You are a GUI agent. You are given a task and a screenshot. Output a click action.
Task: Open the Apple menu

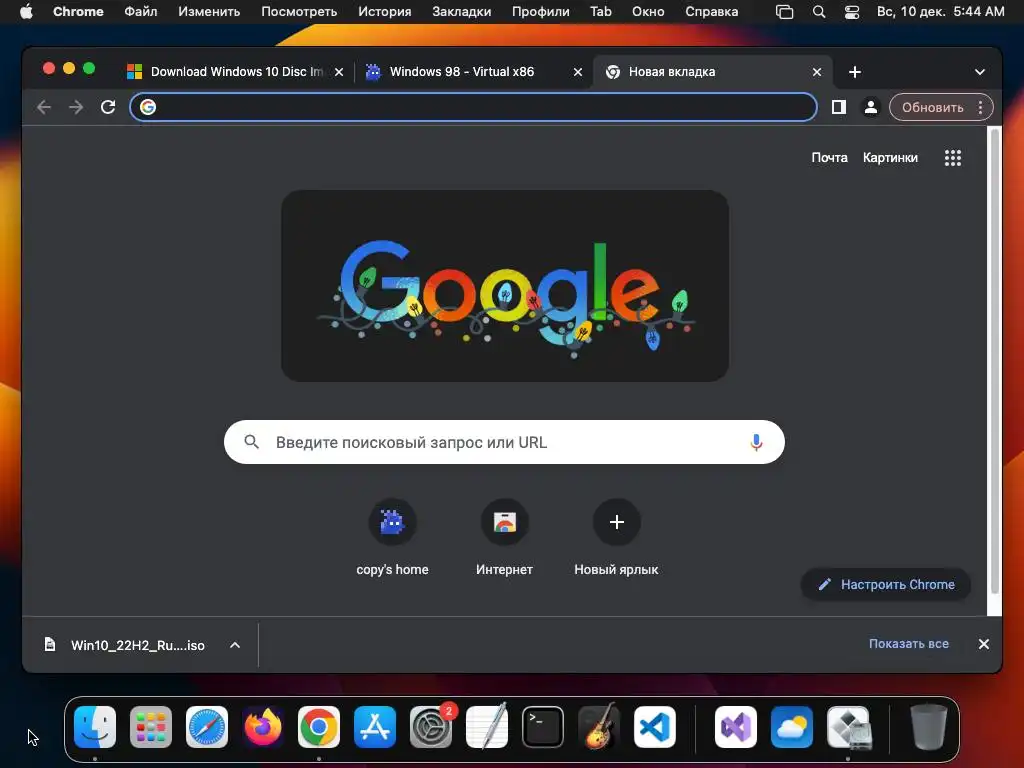(26, 11)
